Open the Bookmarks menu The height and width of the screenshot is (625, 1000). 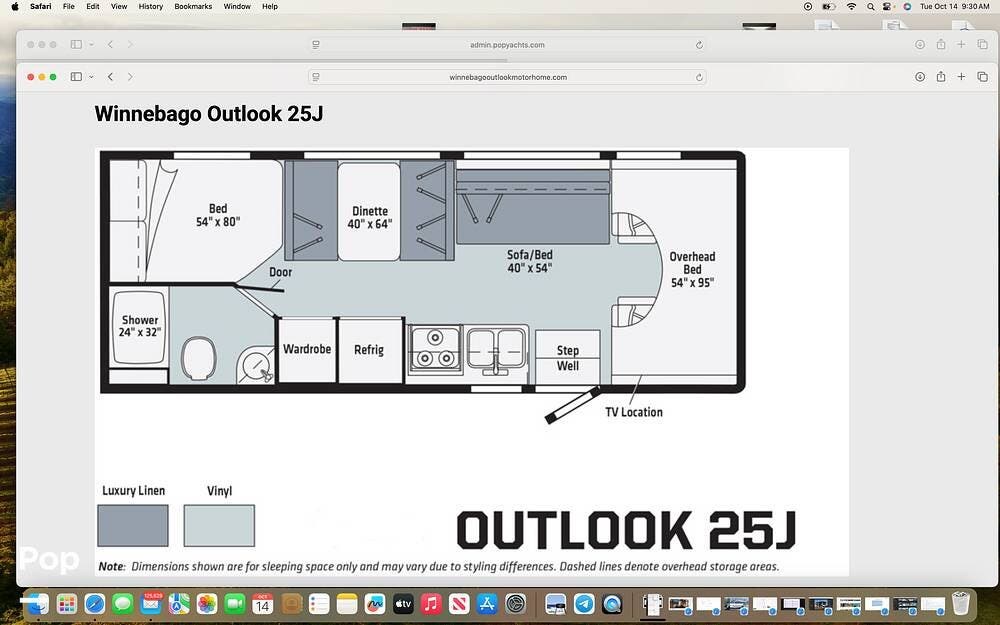(193, 6)
